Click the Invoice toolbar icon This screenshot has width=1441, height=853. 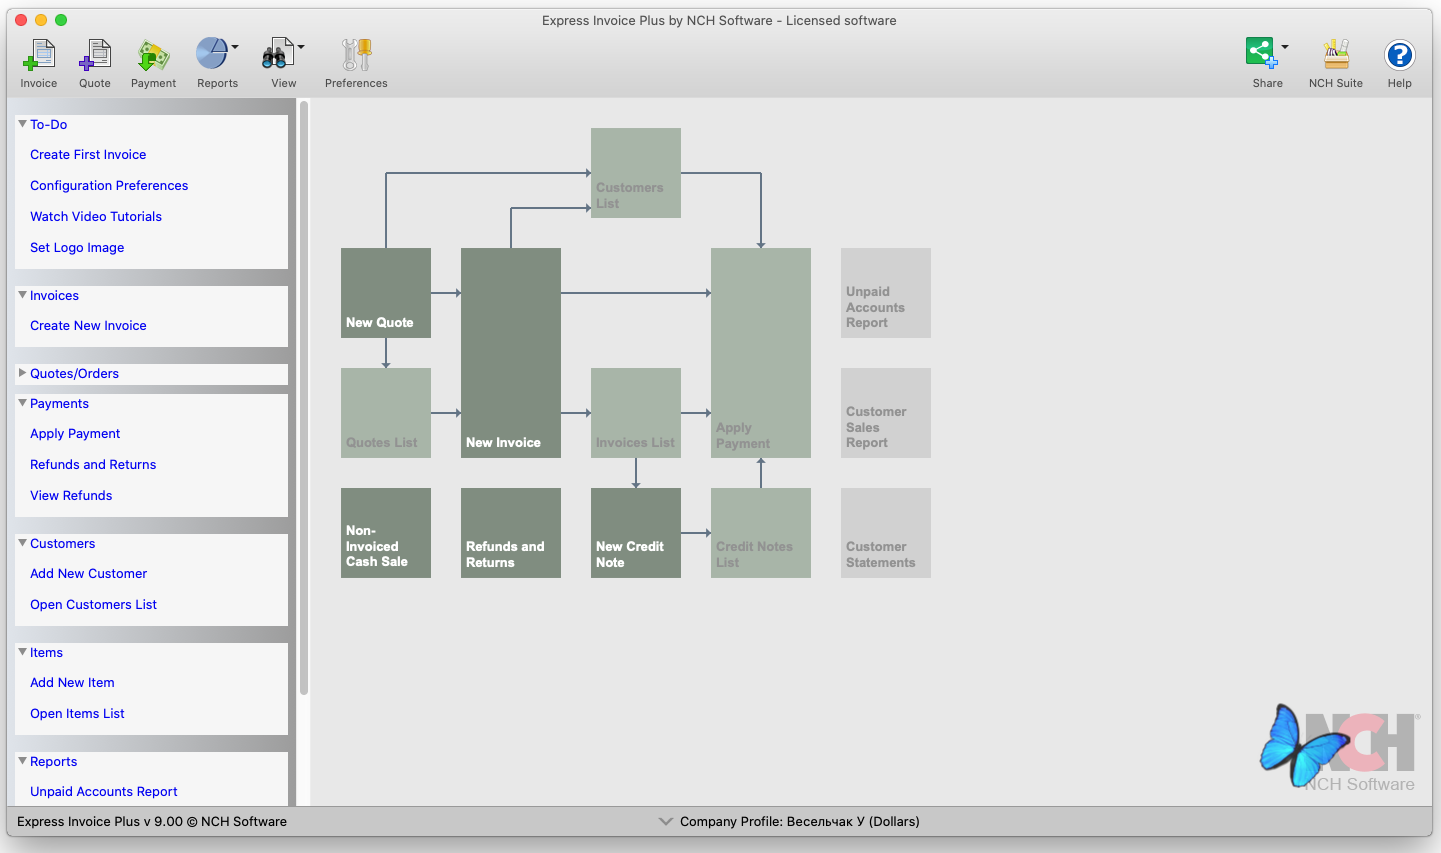coord(39,55)
